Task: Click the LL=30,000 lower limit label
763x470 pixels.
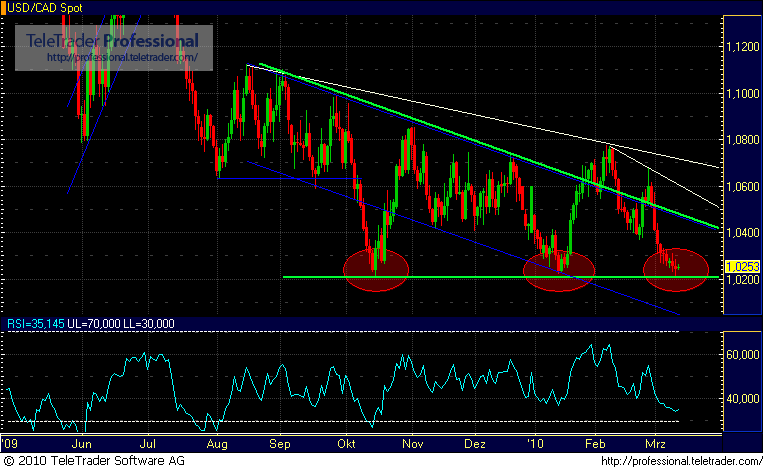Action: pos(149,324)
